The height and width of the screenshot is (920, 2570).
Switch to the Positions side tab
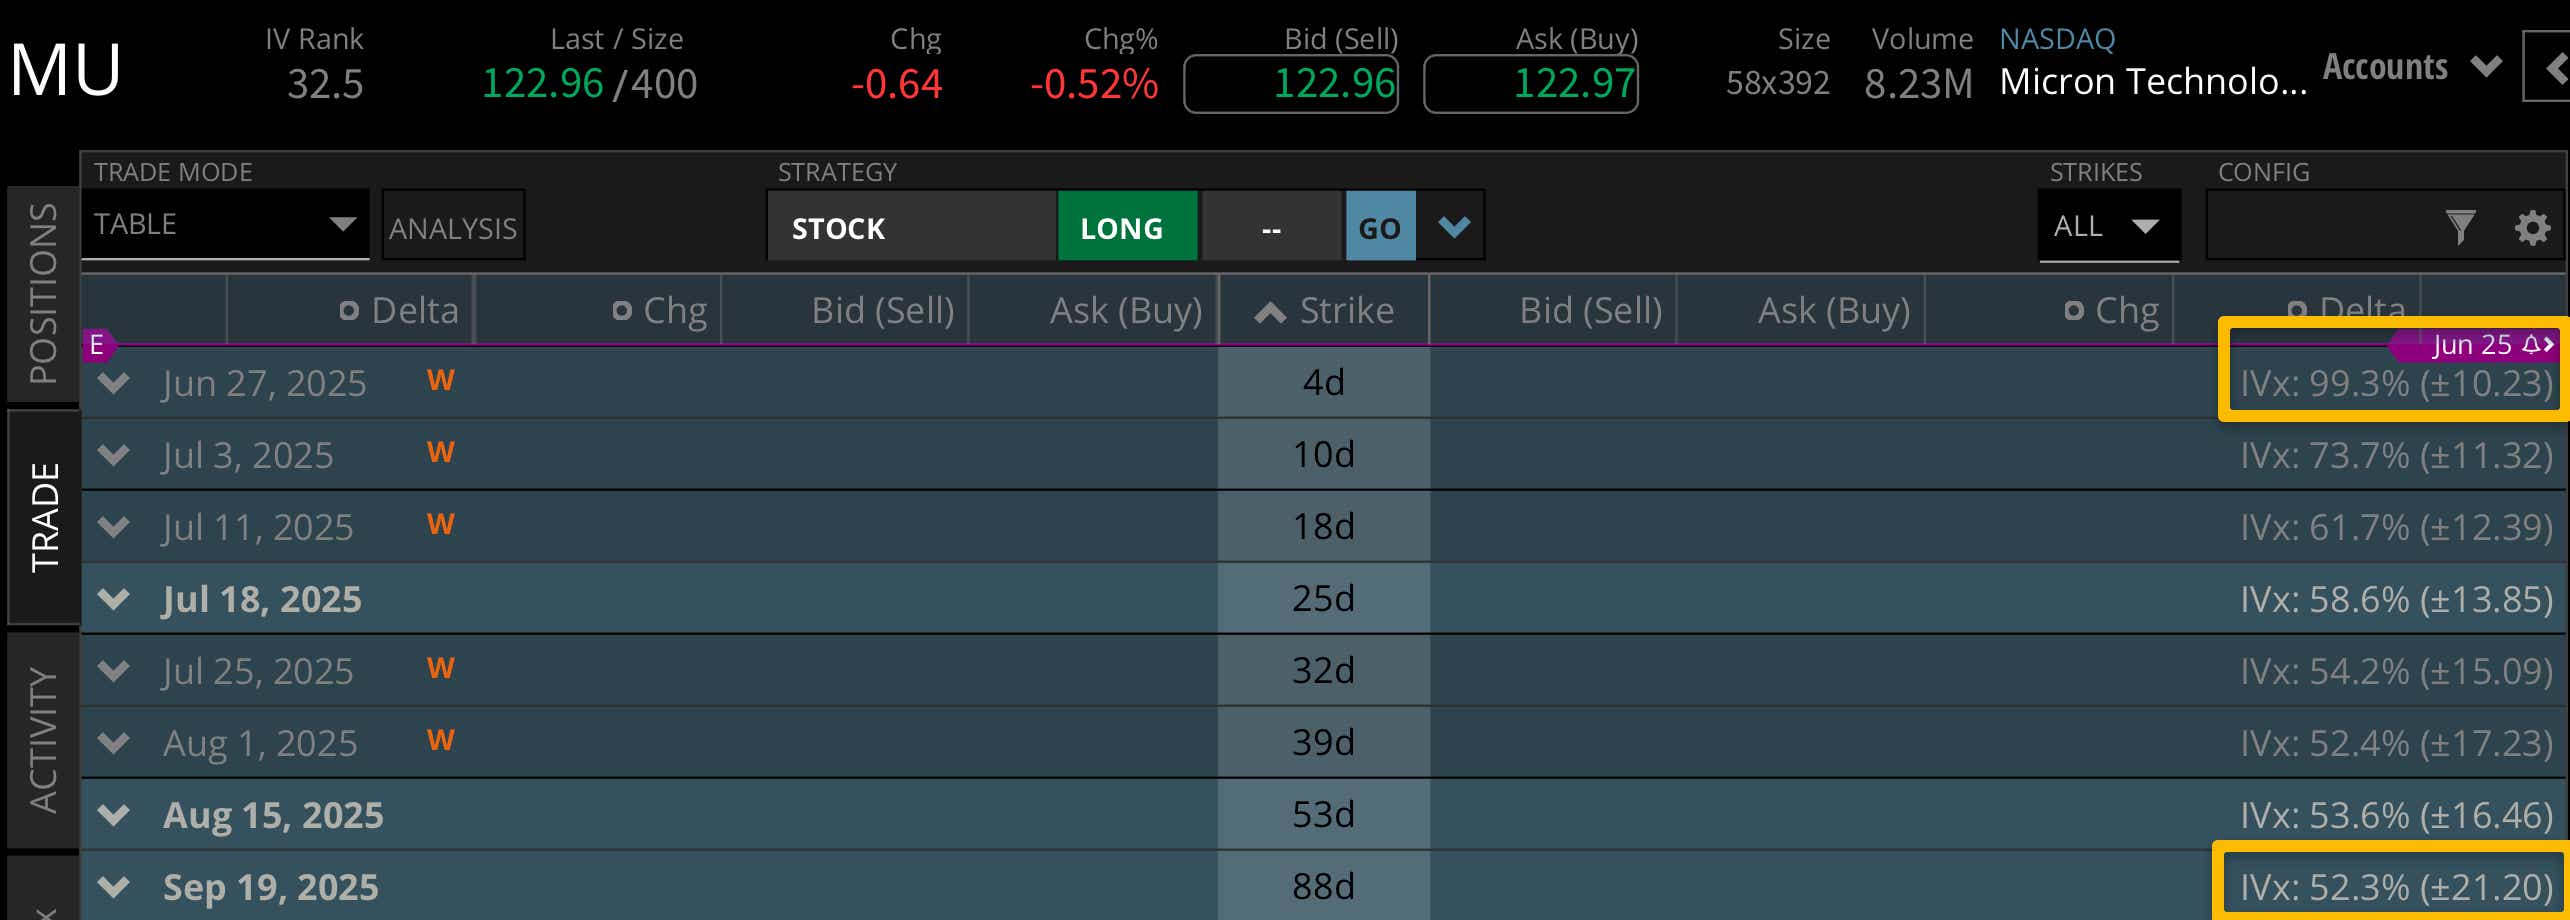coord(43,293)
